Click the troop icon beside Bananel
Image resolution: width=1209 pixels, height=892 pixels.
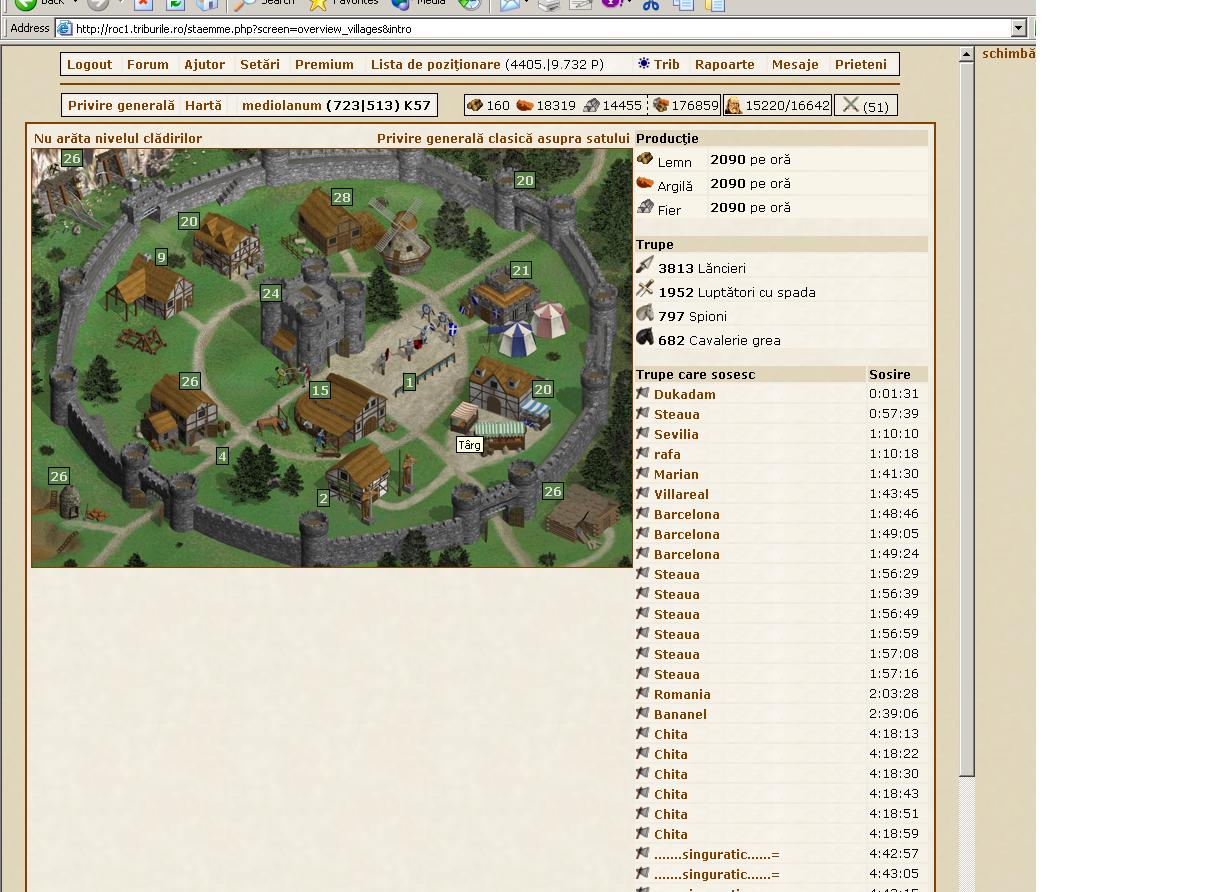click(643, 713)
